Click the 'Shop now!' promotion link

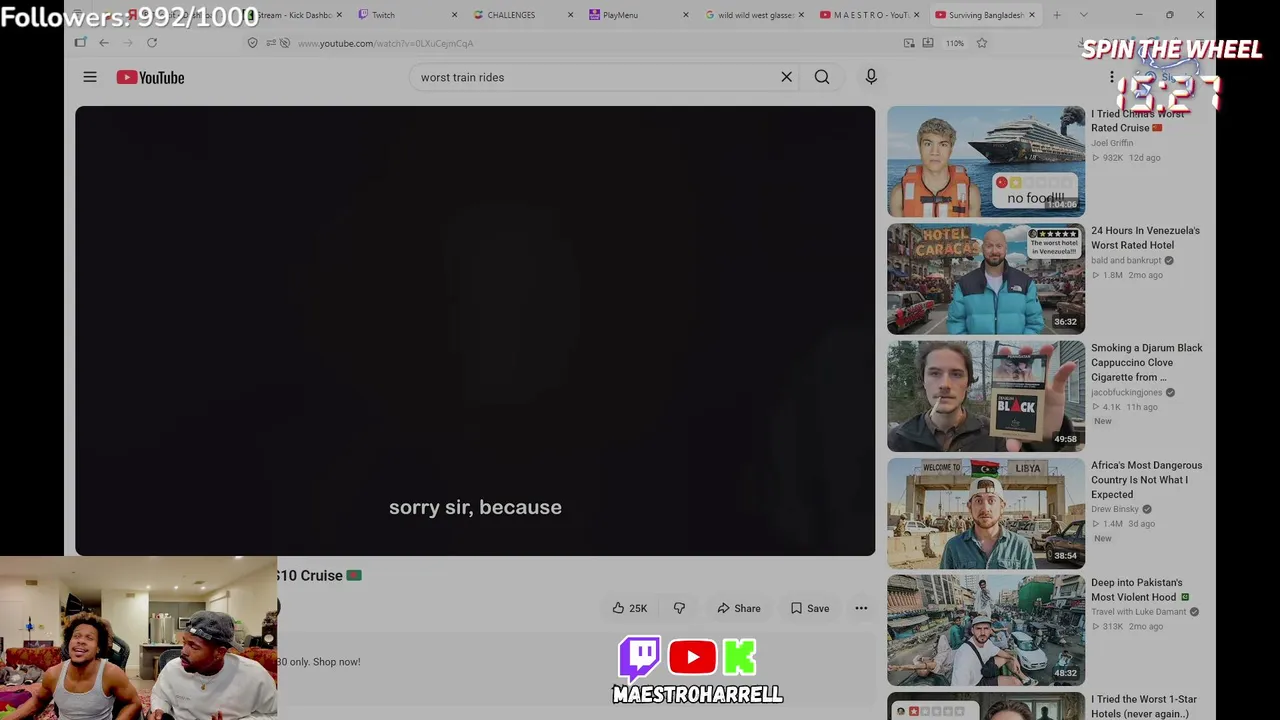pos(336,662)
